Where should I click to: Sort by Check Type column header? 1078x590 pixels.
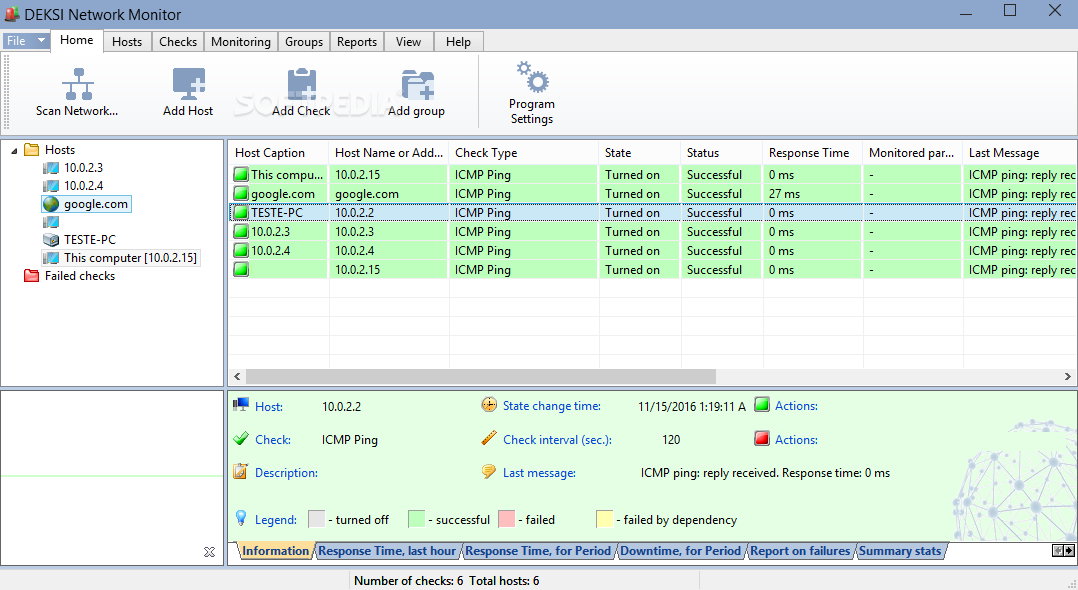pyautogui.click(x=524, y=153)
